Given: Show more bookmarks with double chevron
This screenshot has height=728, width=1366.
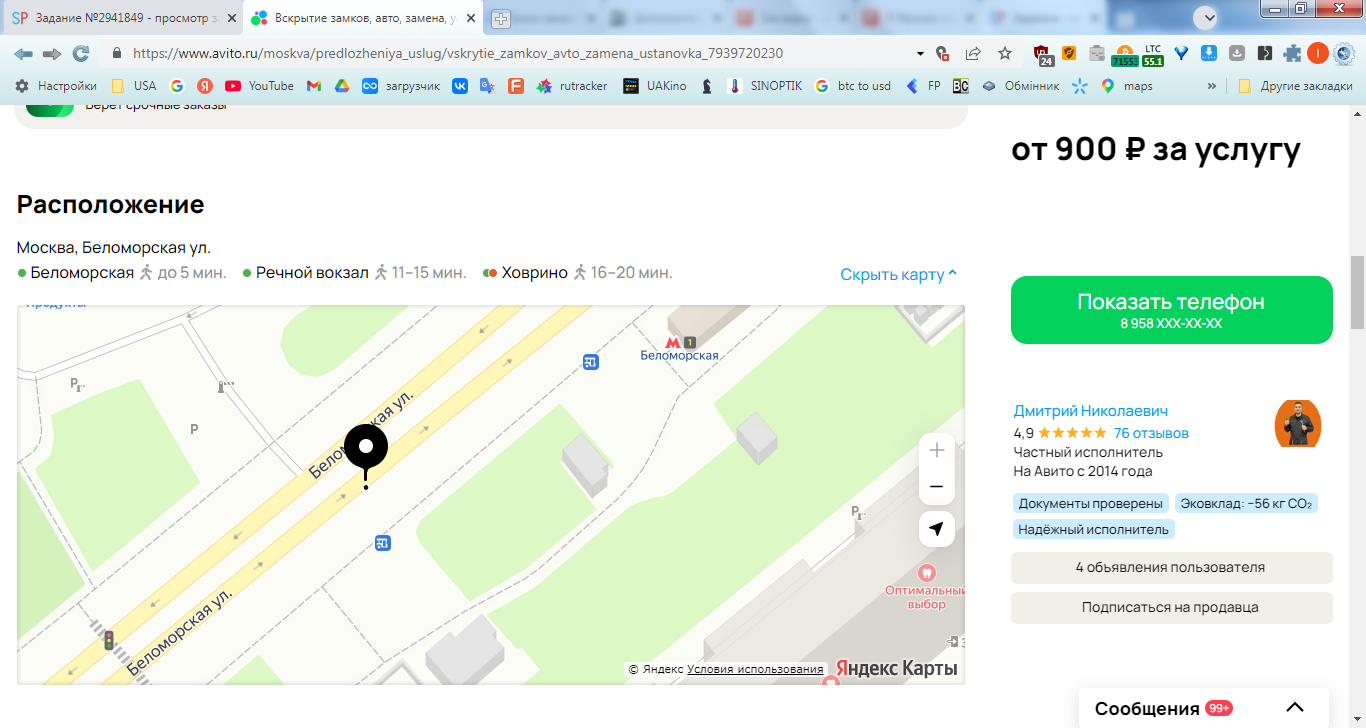Looking at the screenshot, I should pos(1212,86).
